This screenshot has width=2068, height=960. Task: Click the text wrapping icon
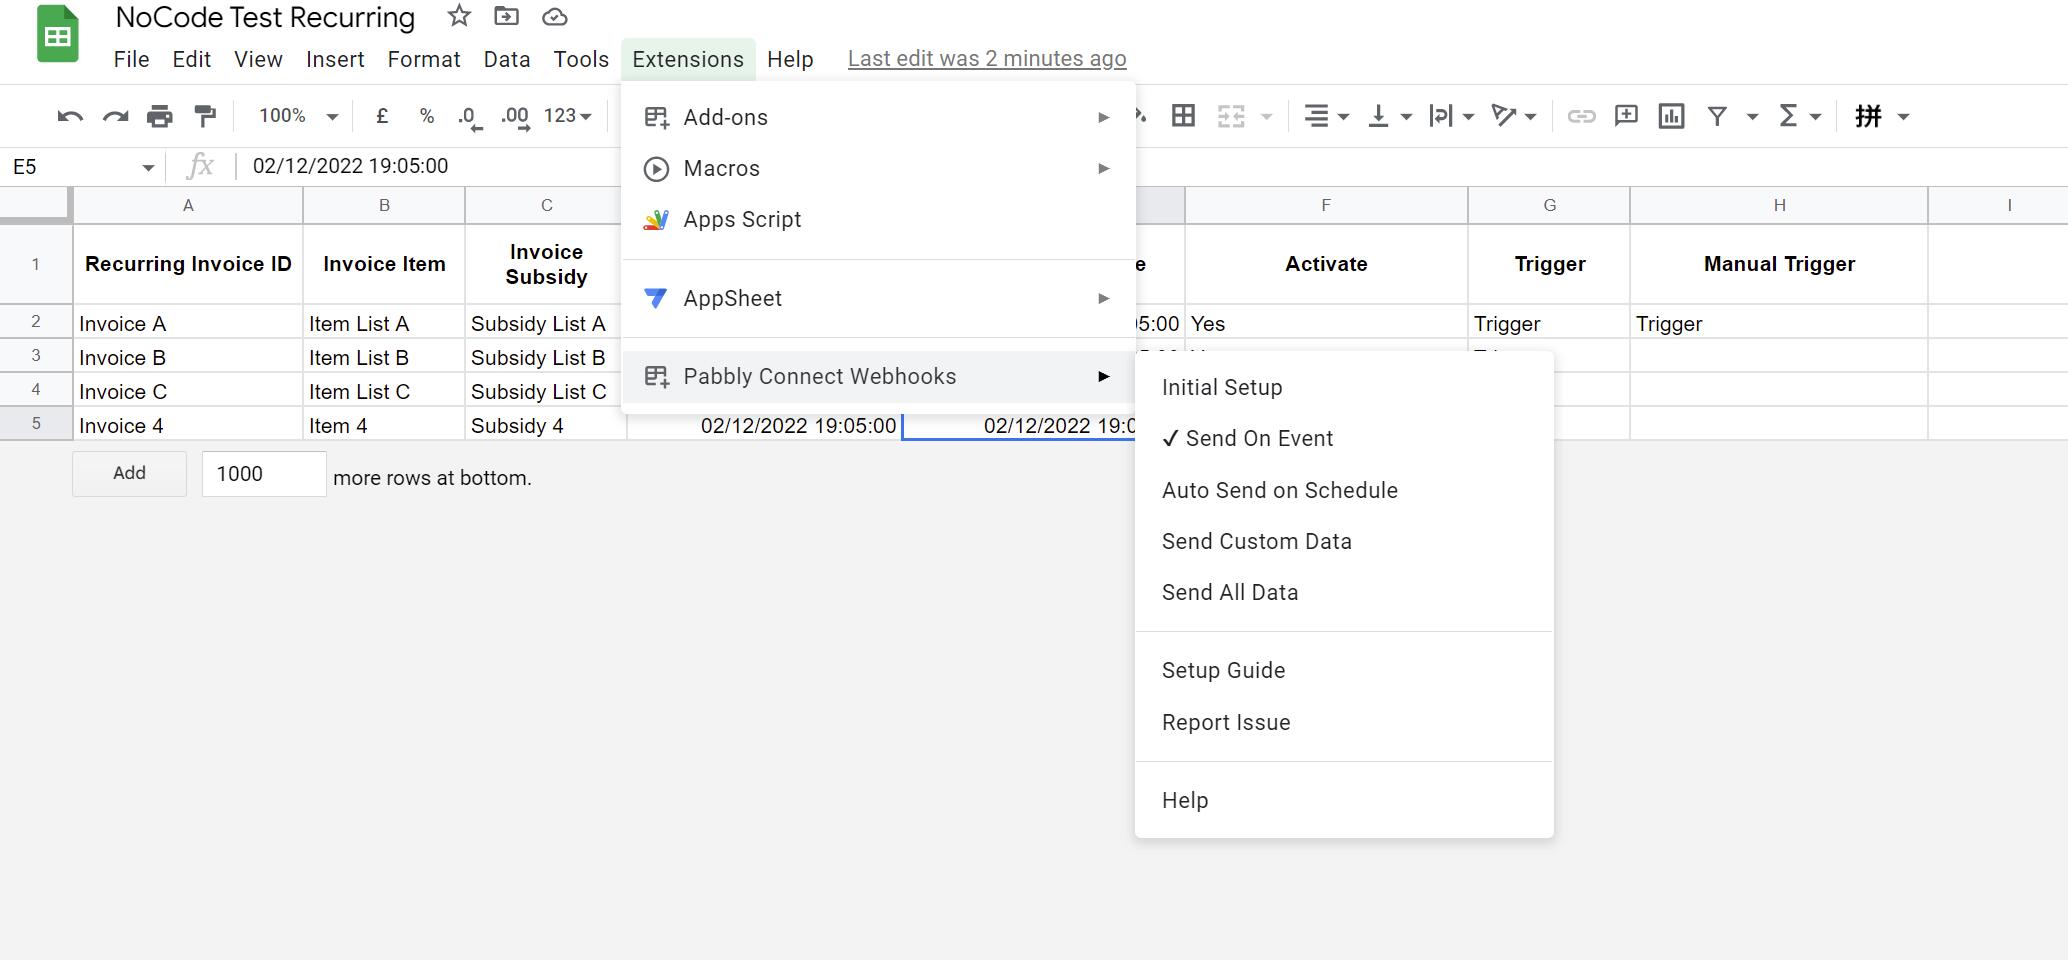click(1440, 116)
